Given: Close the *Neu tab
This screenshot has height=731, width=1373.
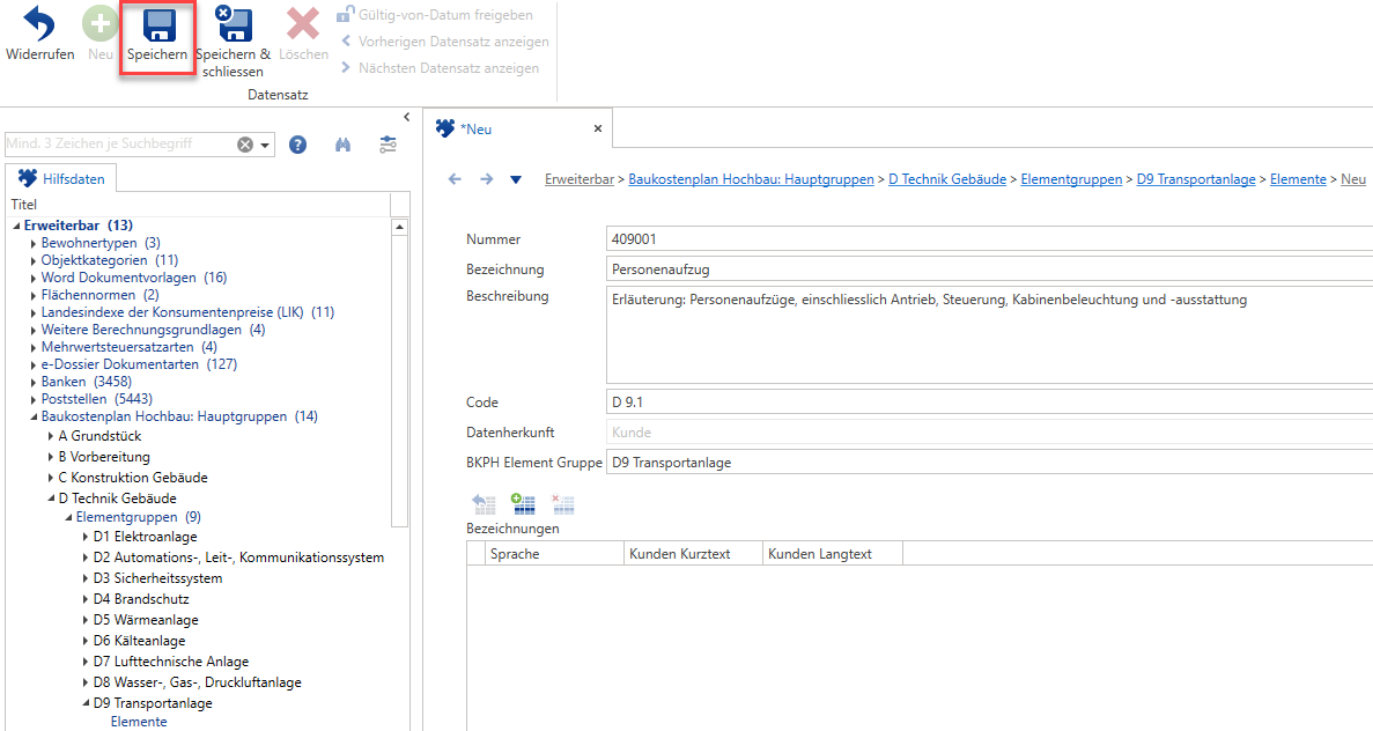Looking at the screenshot, I should 598,129.
